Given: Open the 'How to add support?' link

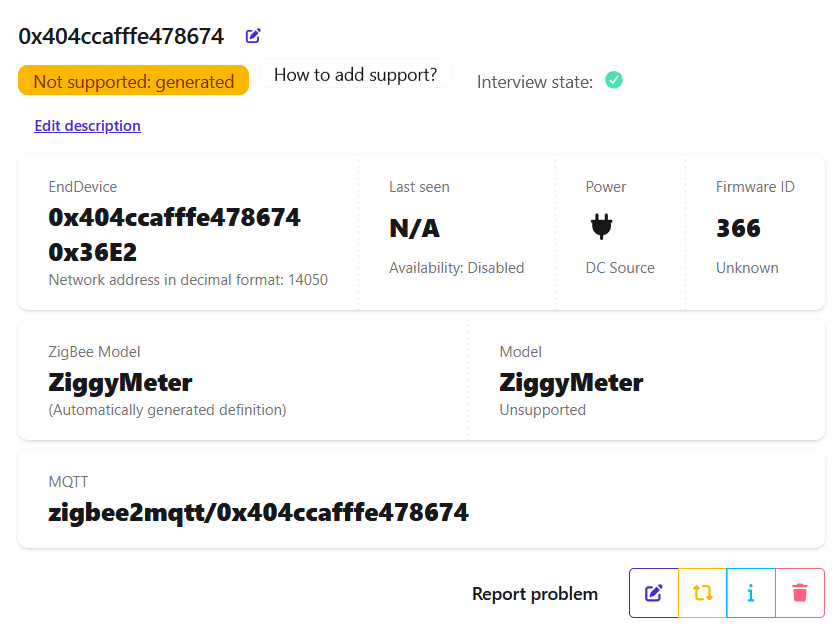Looking at the screenshot, I should tap(355, 75).
